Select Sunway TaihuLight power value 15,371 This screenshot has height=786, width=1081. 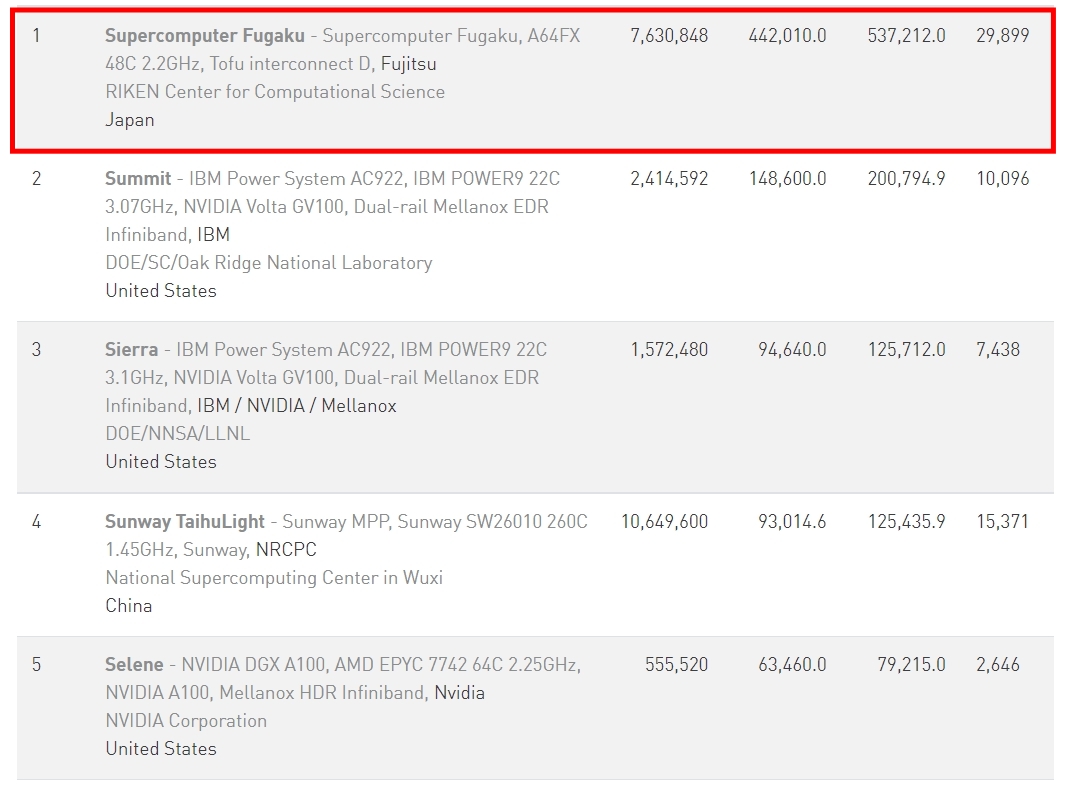(x=1002, y=522)
